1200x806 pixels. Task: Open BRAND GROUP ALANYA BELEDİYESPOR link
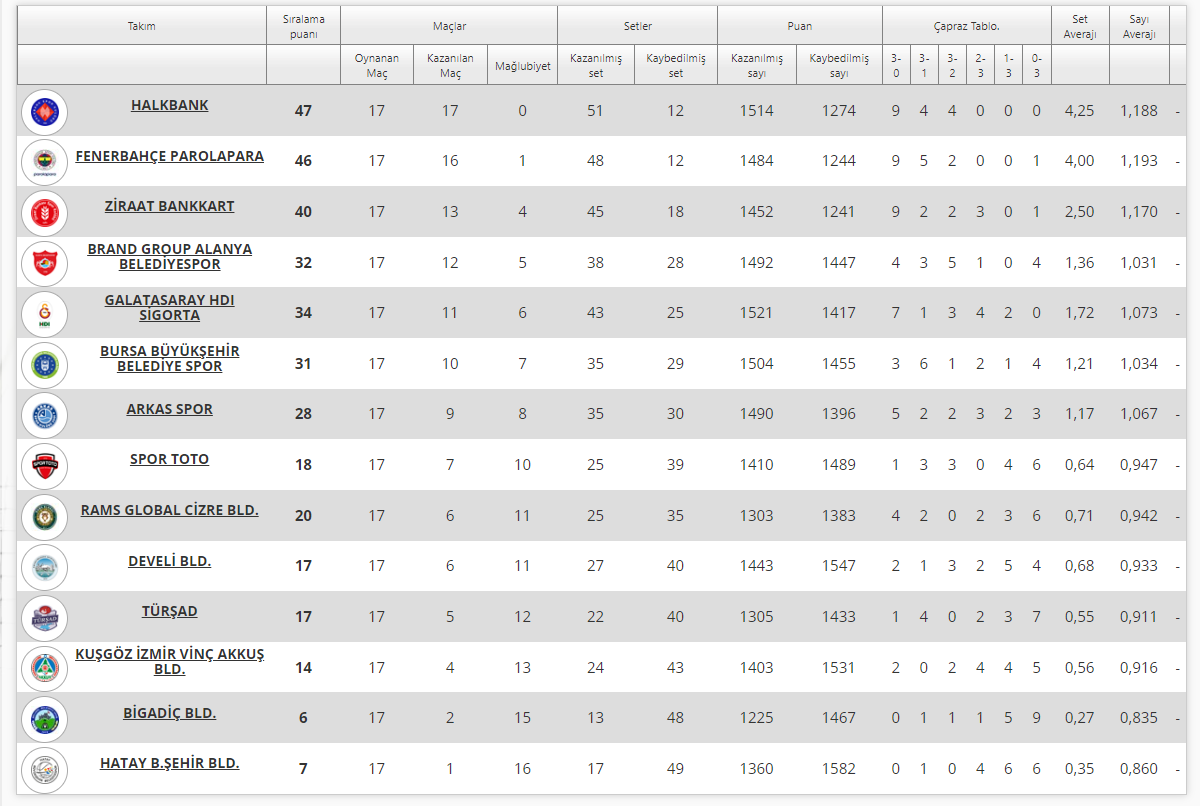[x=170, y=257]
